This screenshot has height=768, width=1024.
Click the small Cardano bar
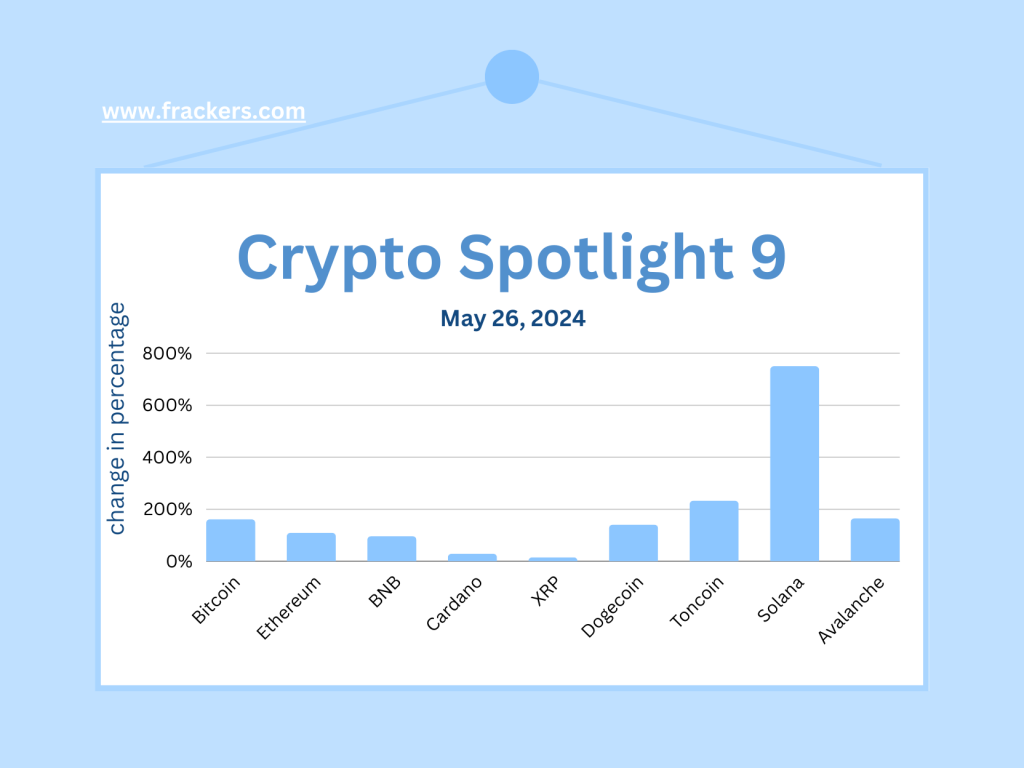coord(472,557)
